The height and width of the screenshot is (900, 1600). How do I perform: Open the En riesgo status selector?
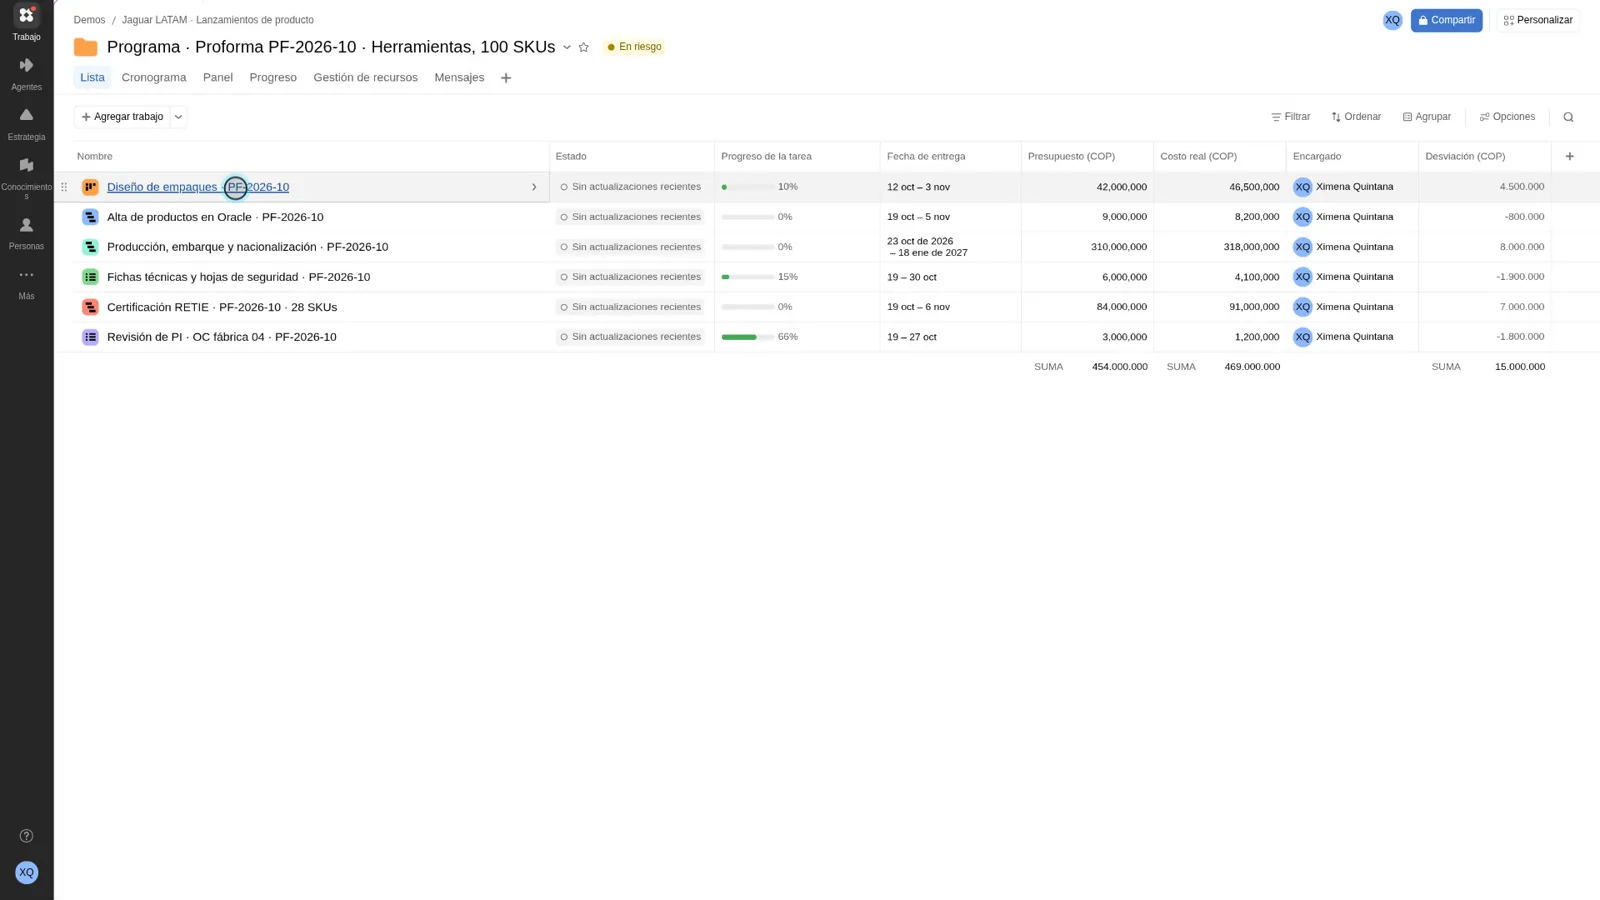click(x=634, y=47)
